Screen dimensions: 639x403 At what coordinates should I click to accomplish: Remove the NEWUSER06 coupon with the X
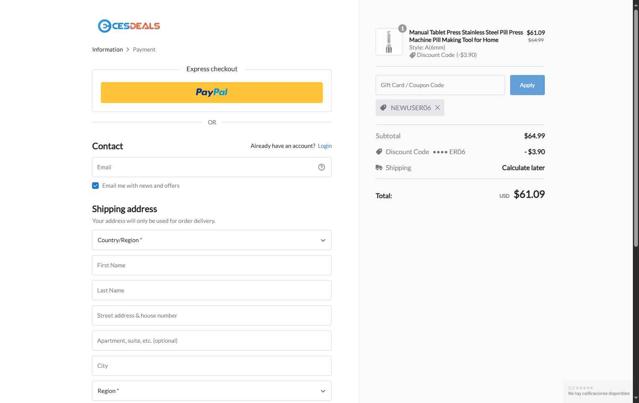click(437, 108)
